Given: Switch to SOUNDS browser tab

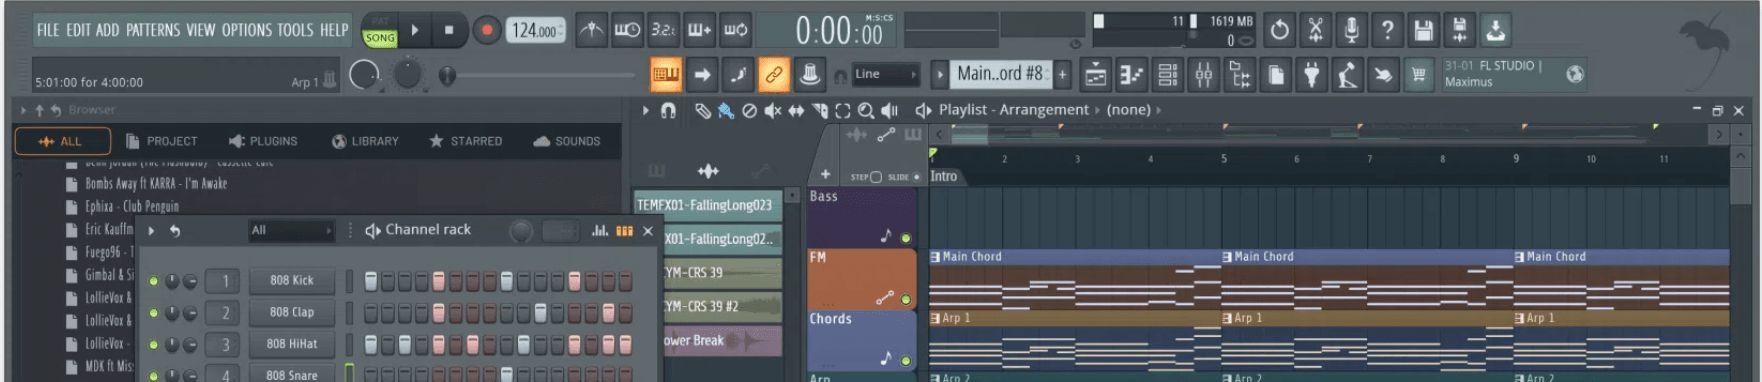Looking at the screenshot, I should [567, 142].
